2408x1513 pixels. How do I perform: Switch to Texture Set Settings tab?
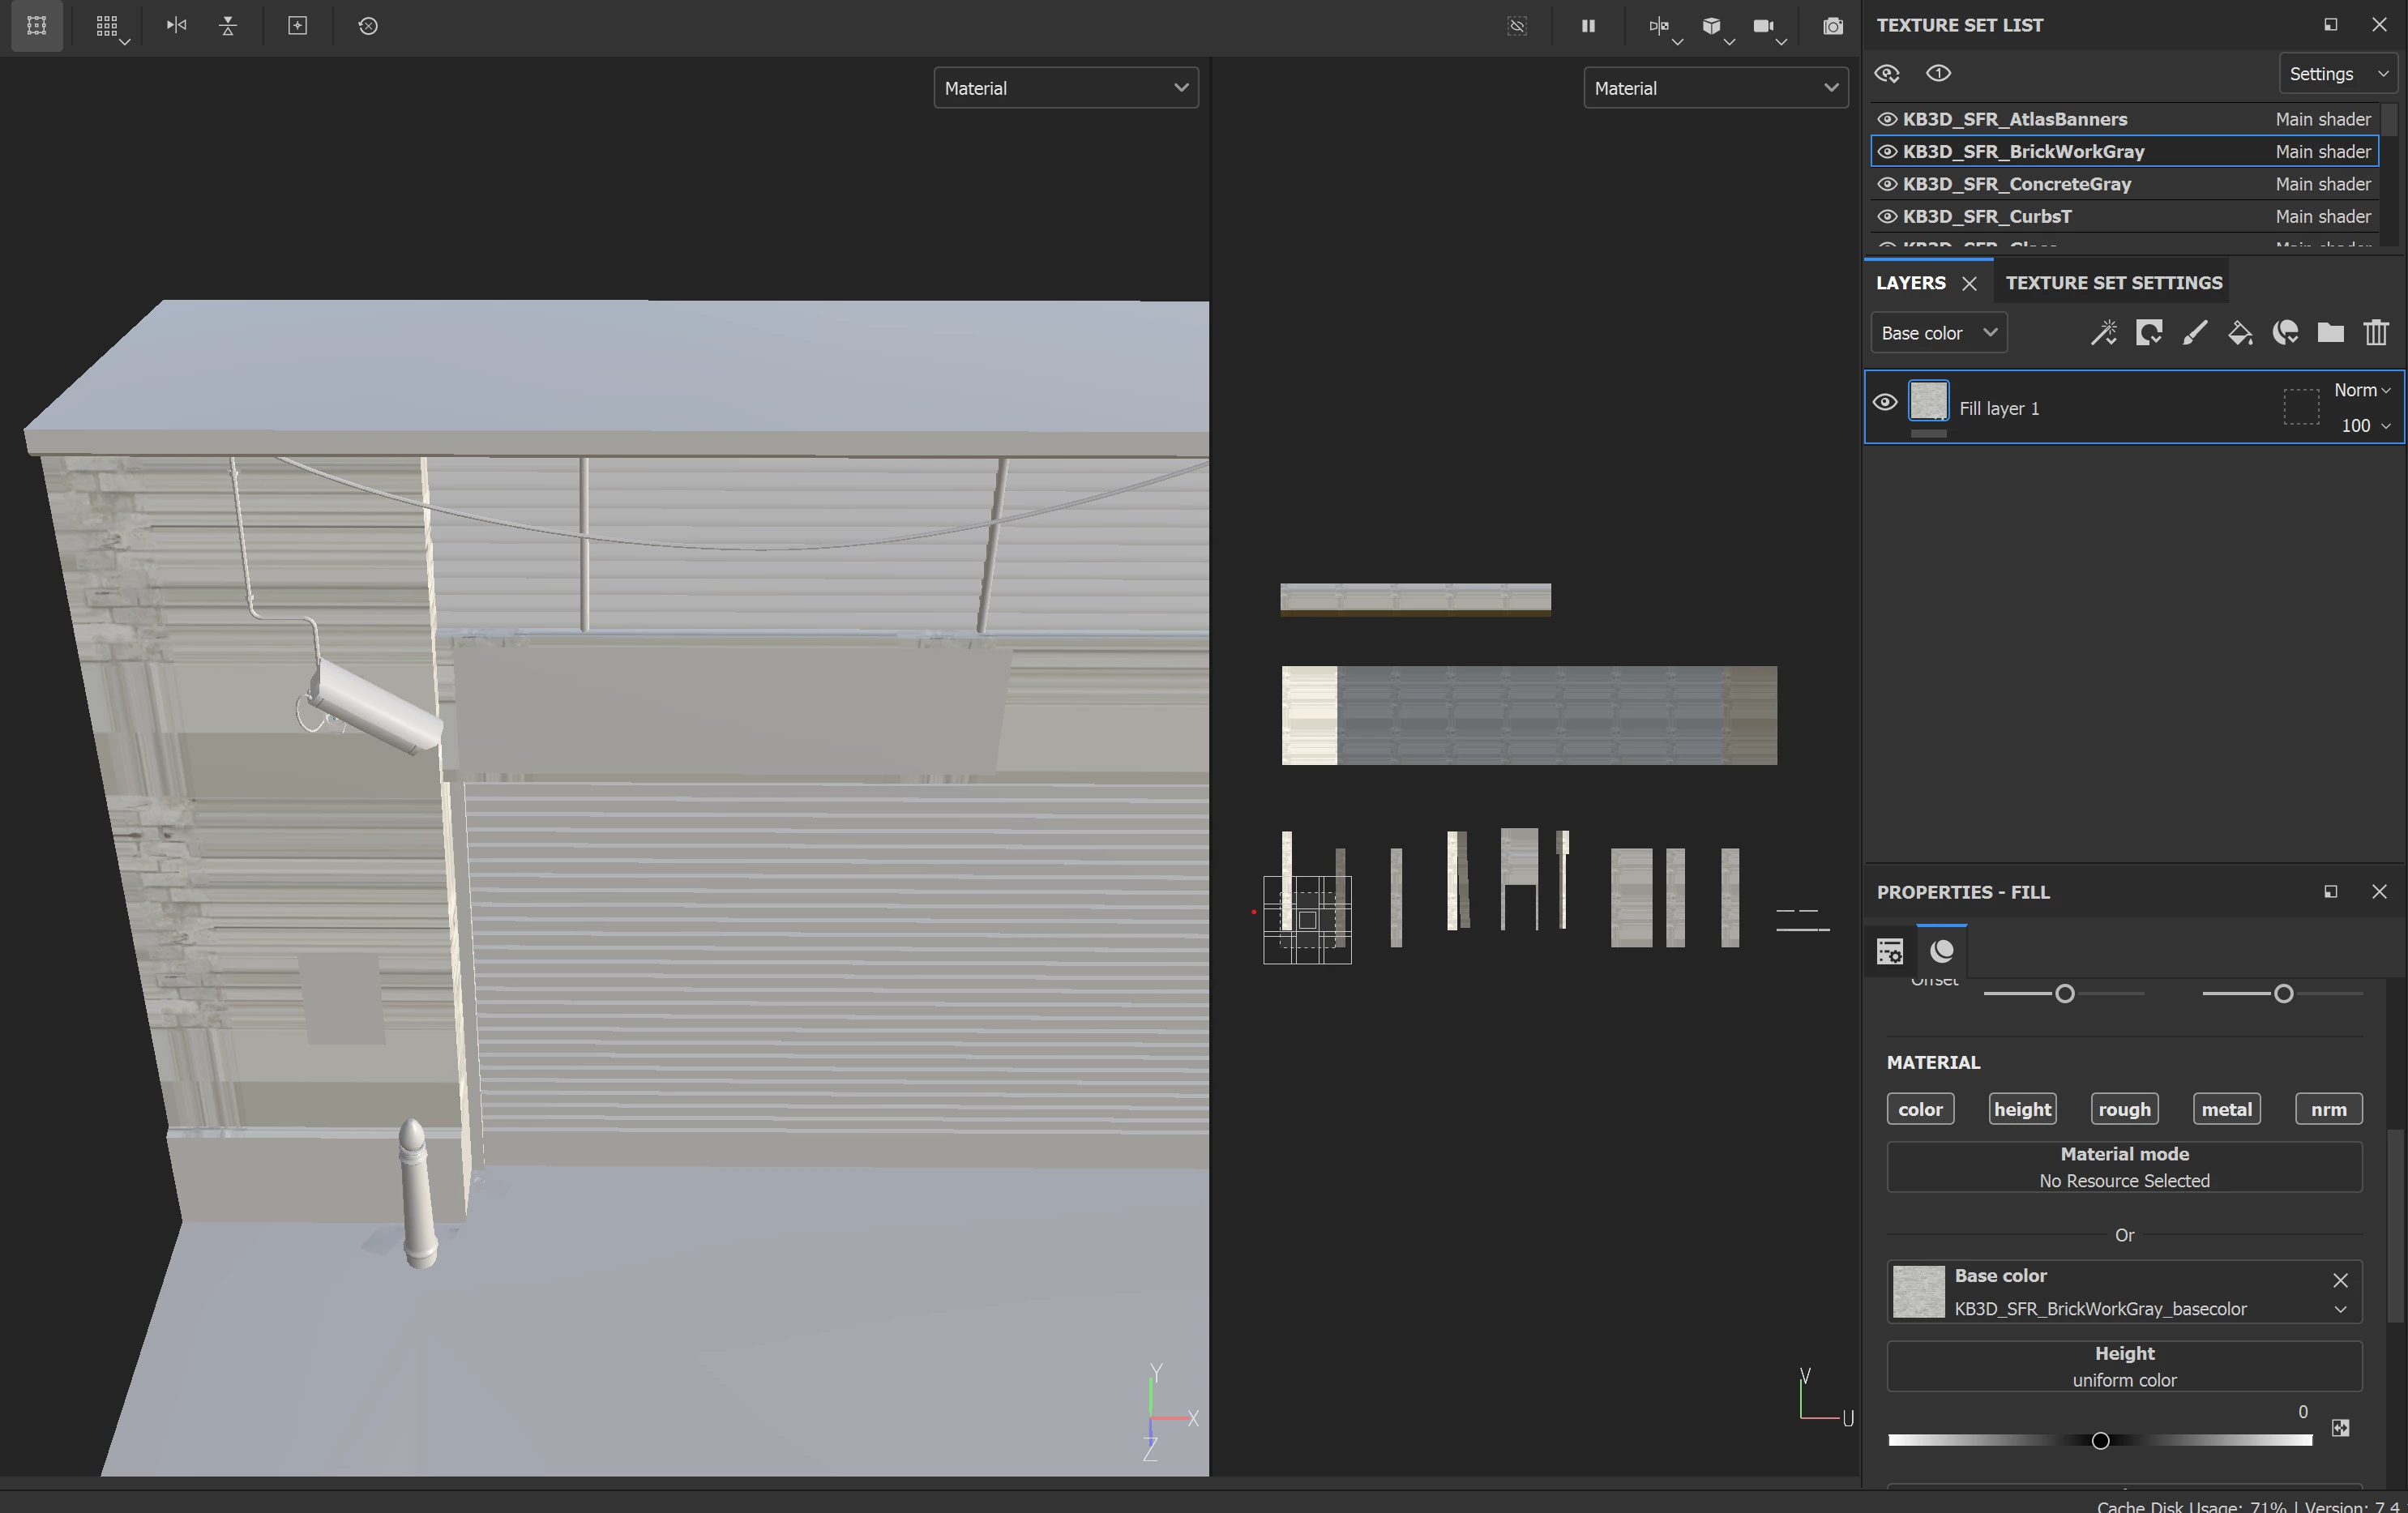click(2113, 283)
